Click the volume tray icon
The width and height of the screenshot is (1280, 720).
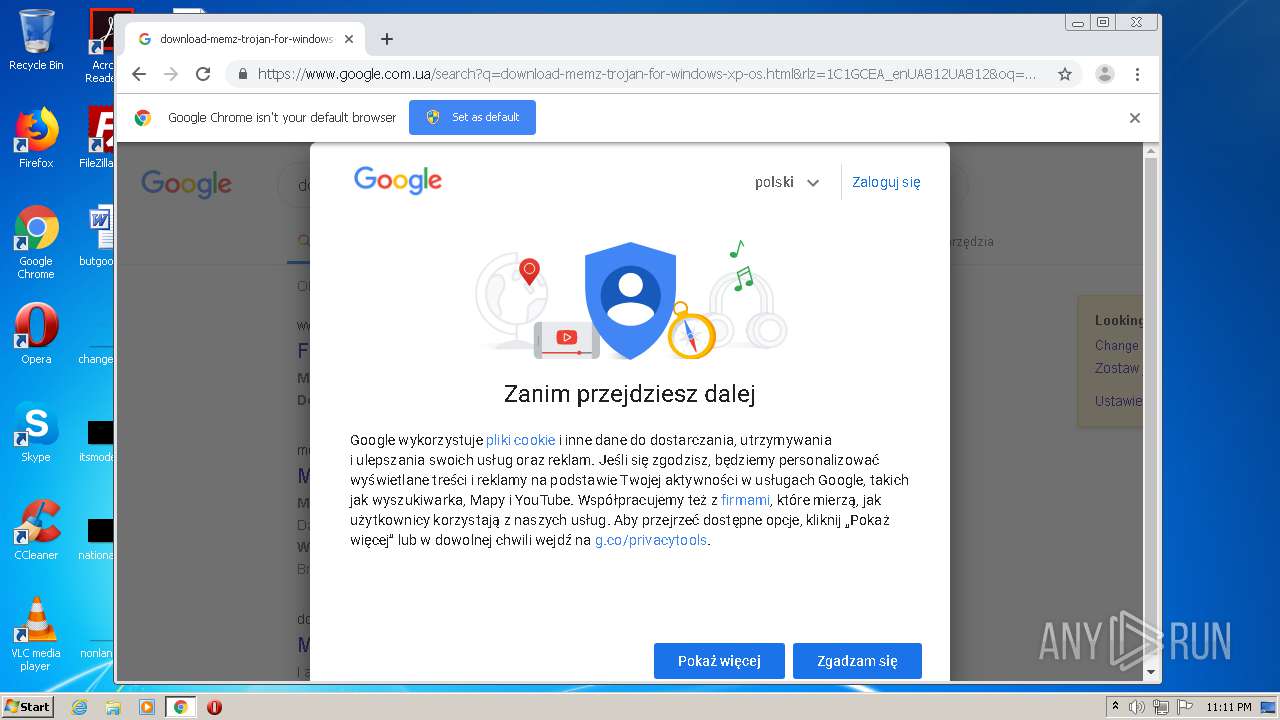pos(1137,707)
